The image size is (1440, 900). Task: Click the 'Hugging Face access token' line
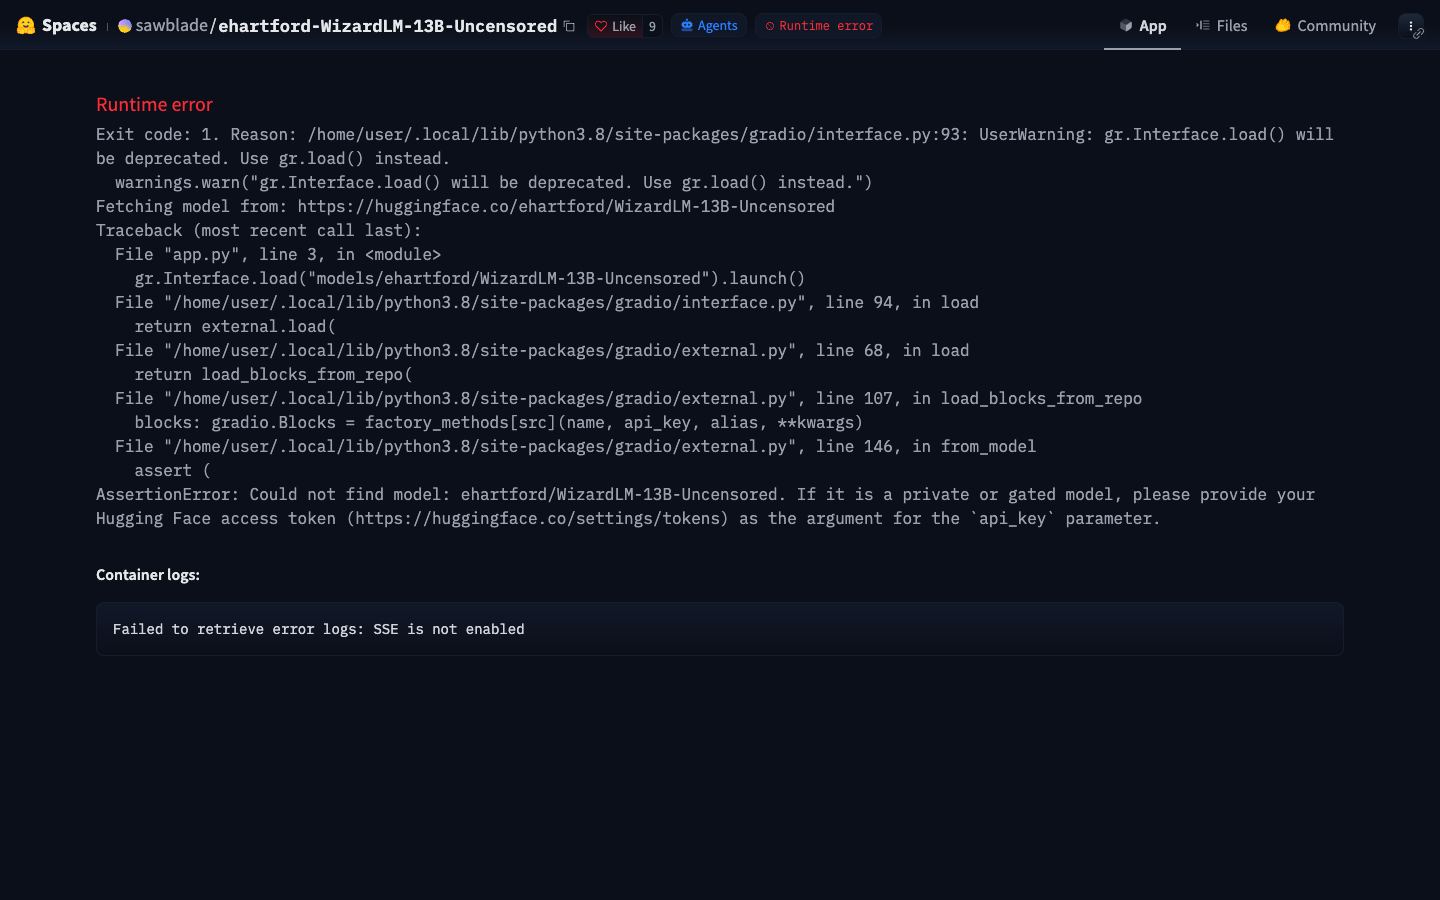[x=628, y=519]
